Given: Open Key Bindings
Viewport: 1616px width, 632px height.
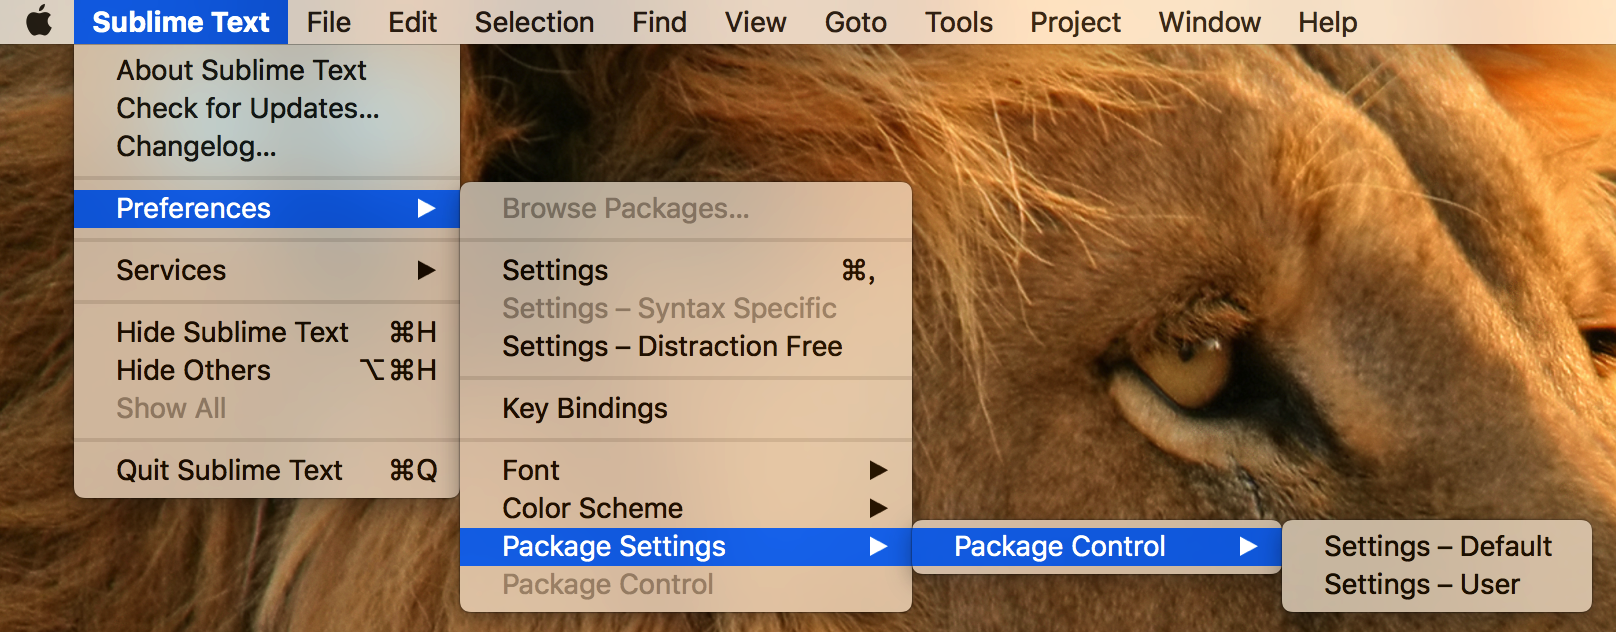Looking at the screenshot, I should pyautogui.click(x=686, y=408).
